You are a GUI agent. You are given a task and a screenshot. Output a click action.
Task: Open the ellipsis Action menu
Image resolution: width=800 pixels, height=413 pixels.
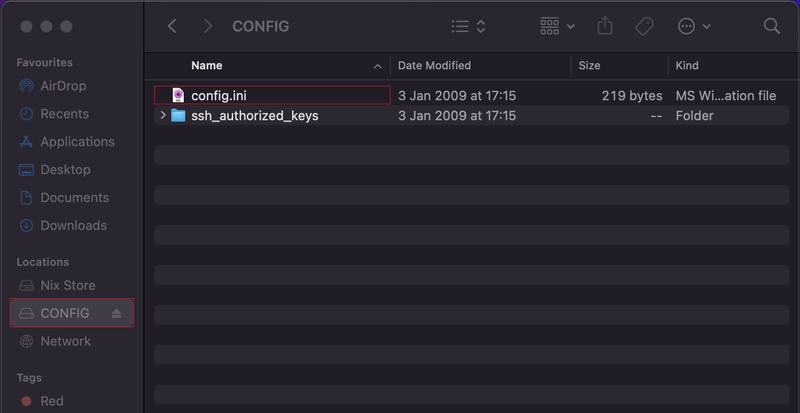coord(694,27)
